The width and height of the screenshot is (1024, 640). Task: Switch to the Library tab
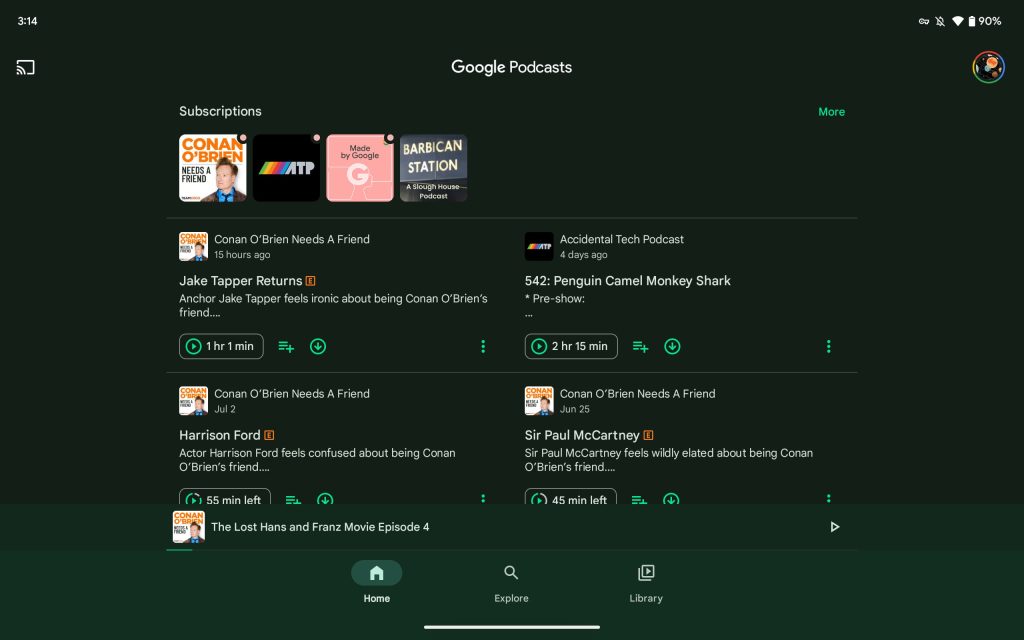(646, 582)
